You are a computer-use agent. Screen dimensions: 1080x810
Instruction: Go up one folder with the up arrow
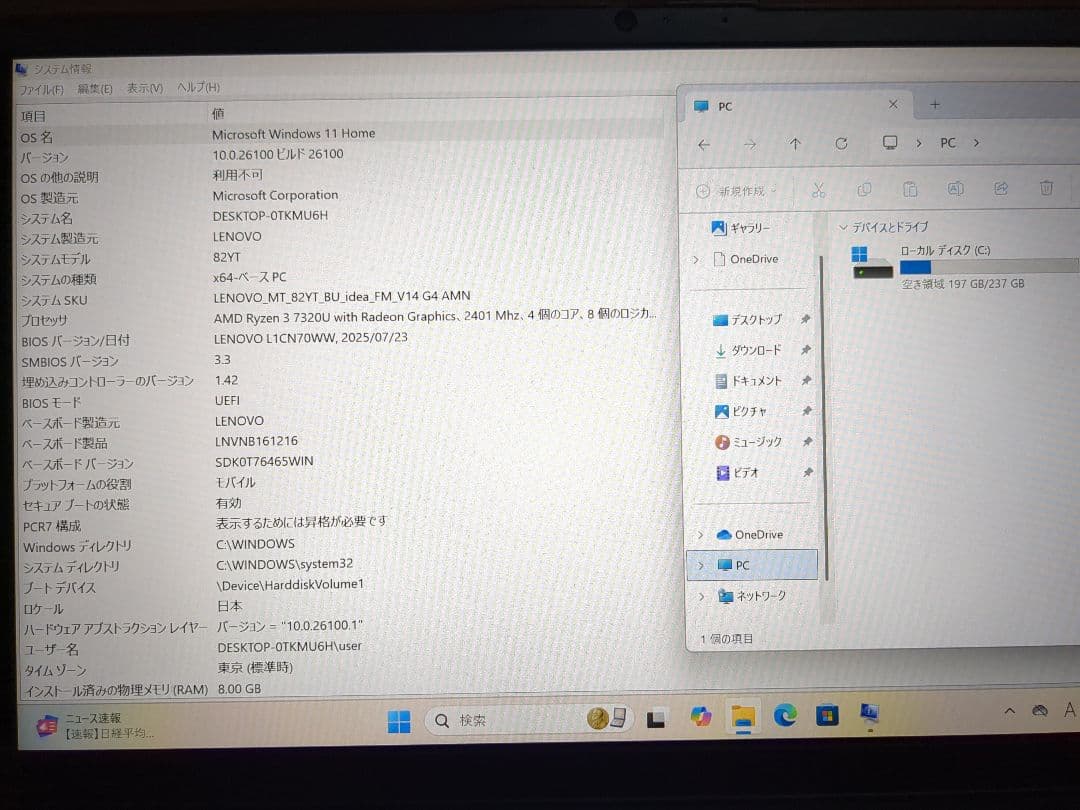coord(795,144)
